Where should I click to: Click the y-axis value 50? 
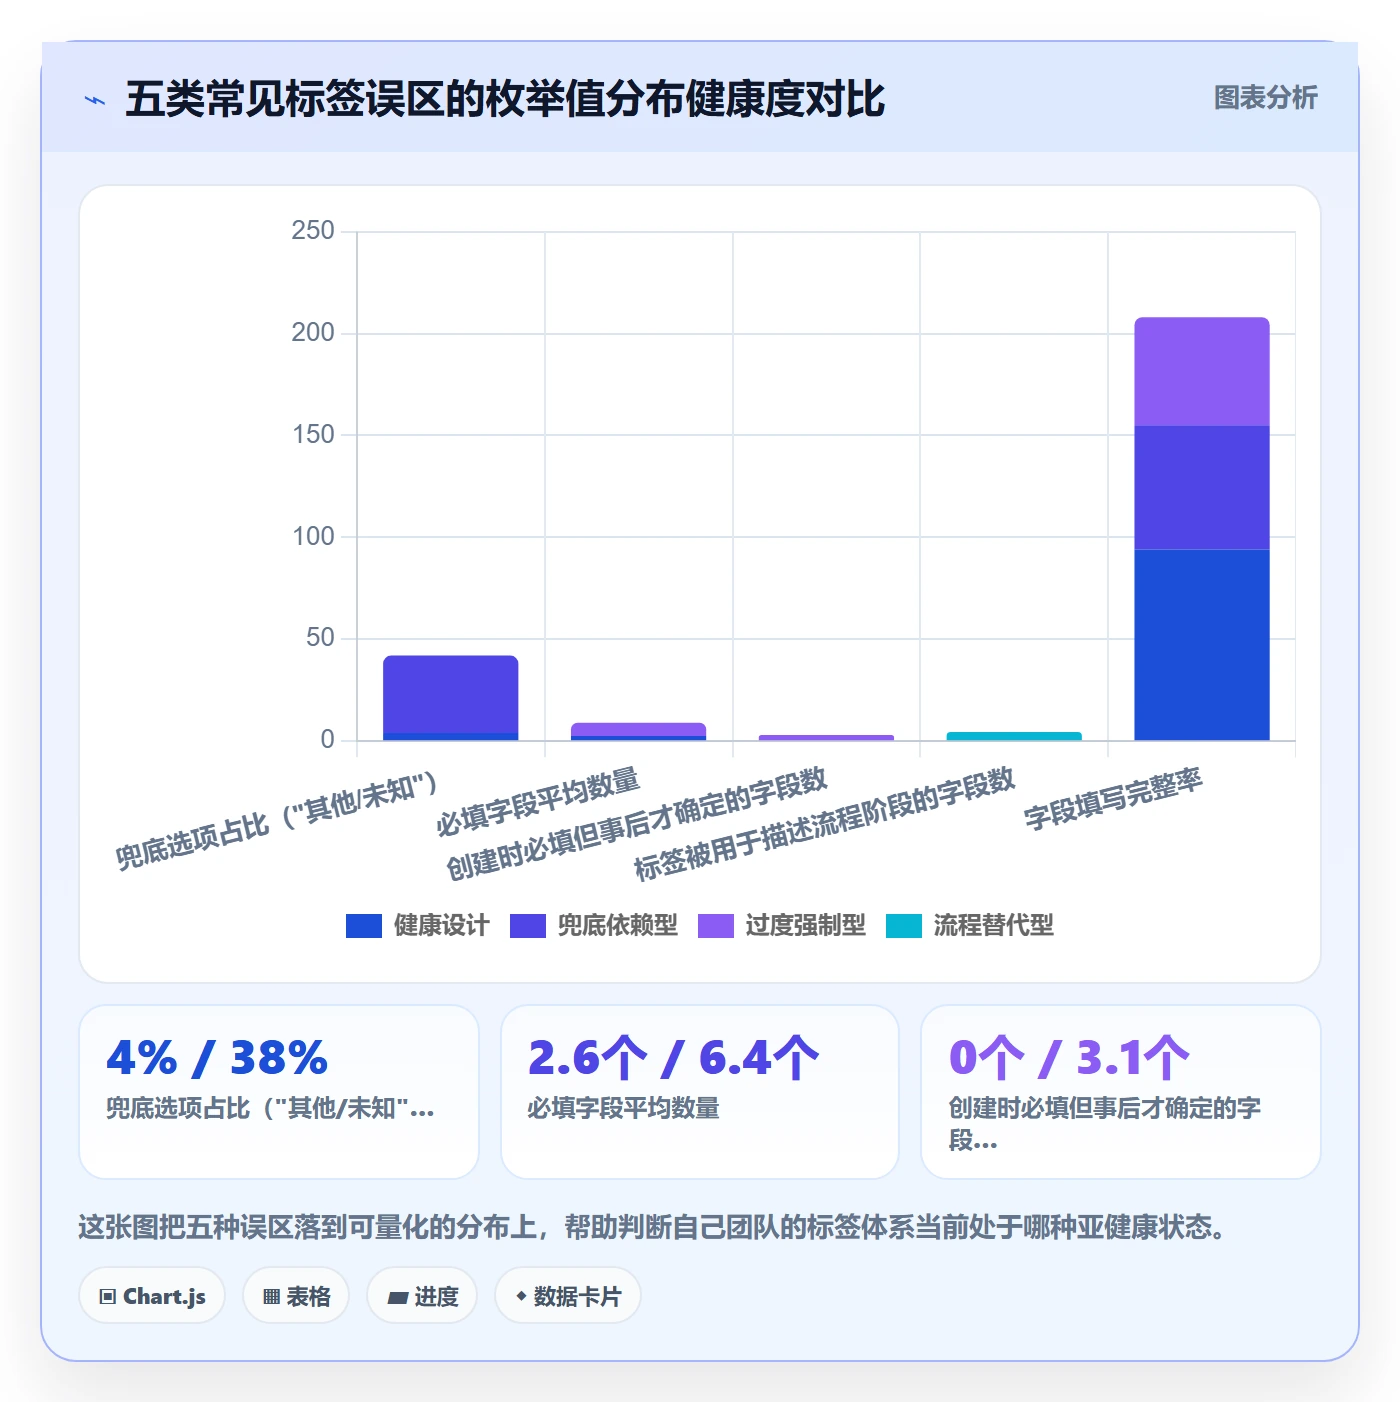(x=320, y=638)
